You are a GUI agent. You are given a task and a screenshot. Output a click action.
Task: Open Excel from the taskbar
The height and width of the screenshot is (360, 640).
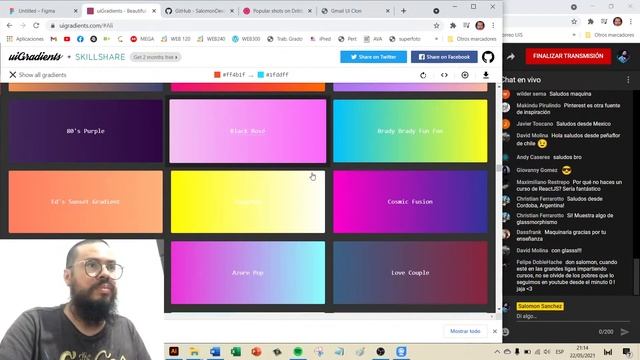click(236, 351)
